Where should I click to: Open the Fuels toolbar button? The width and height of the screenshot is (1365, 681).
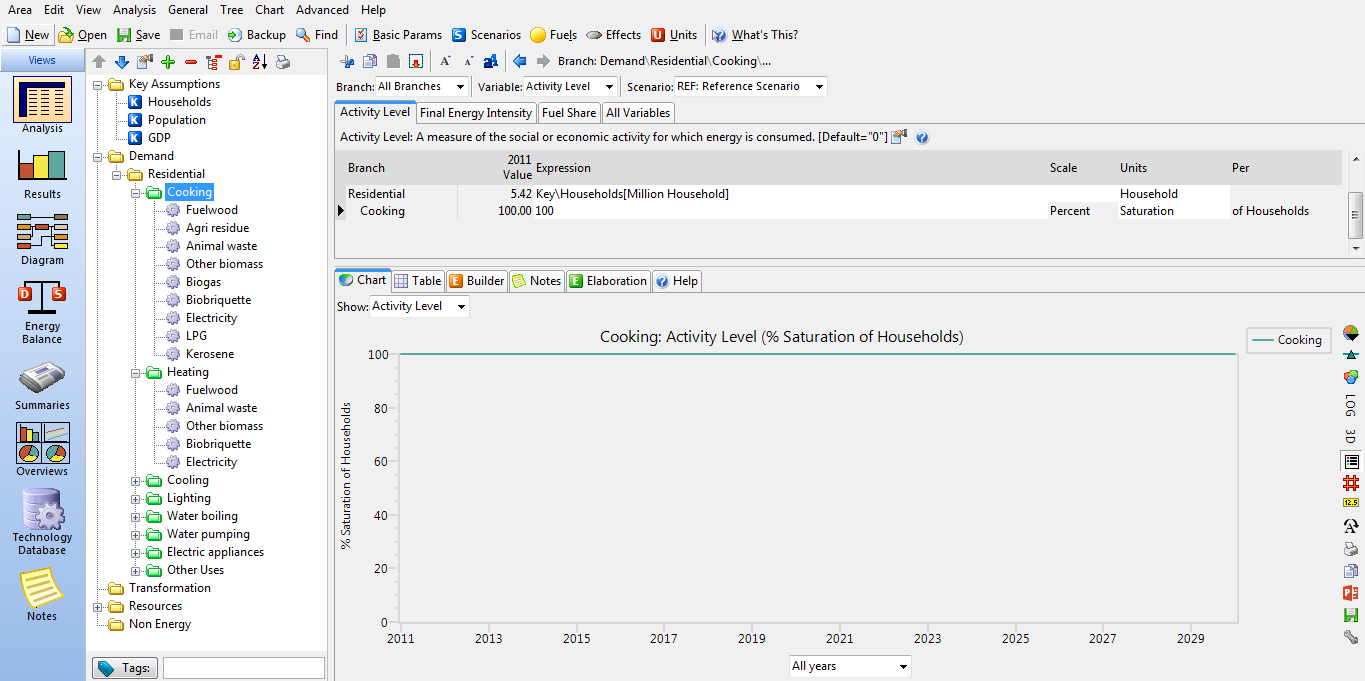pyautogui.click(x=553, y=35)
